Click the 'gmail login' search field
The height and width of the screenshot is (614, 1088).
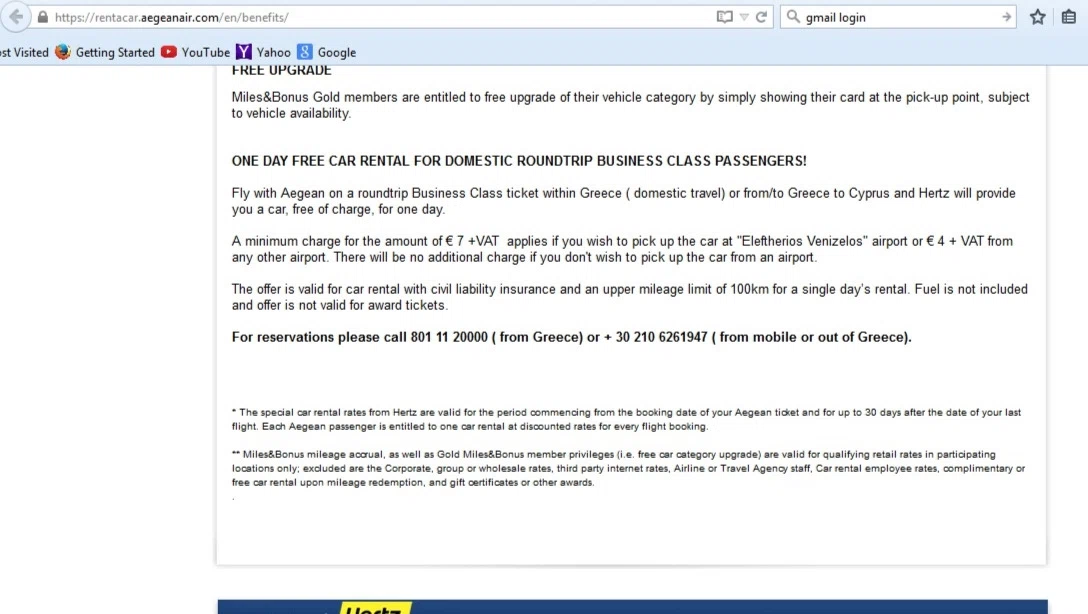(899, 17)
